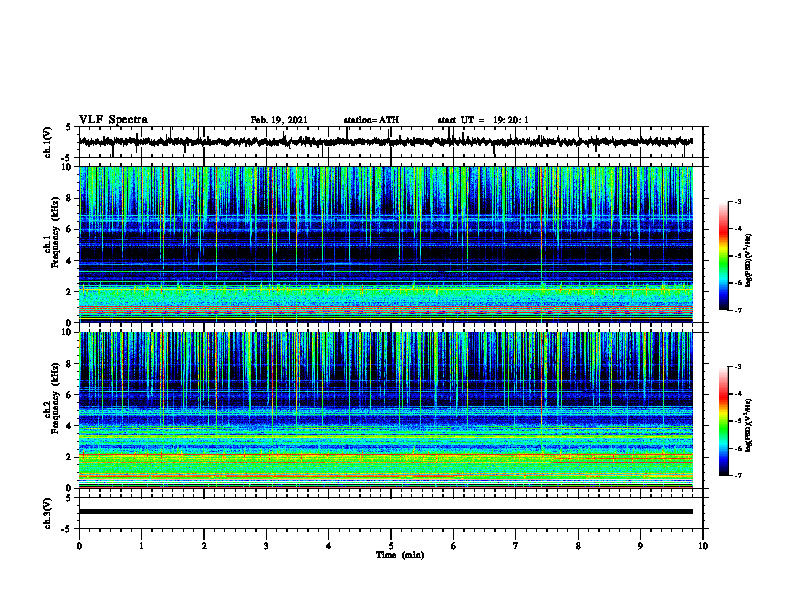Click time axis tick label "7"
This screenshot has width=792, height=612.
click(516, 546)
